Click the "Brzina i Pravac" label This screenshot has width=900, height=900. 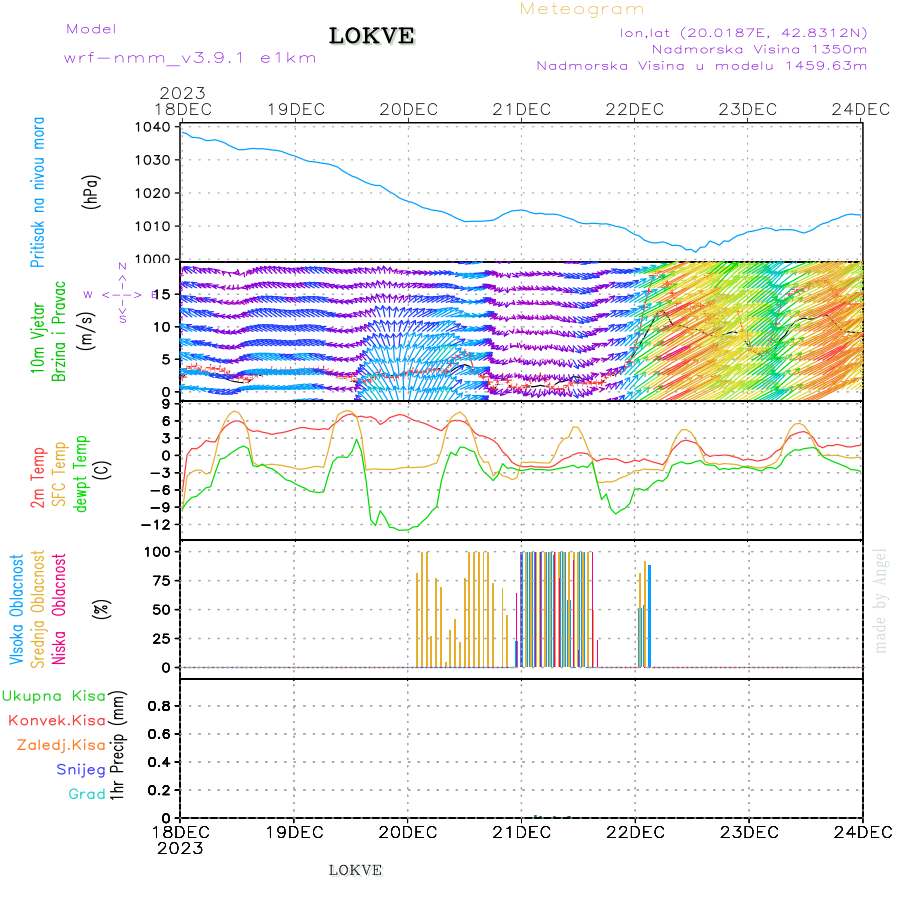click(59, 332)
